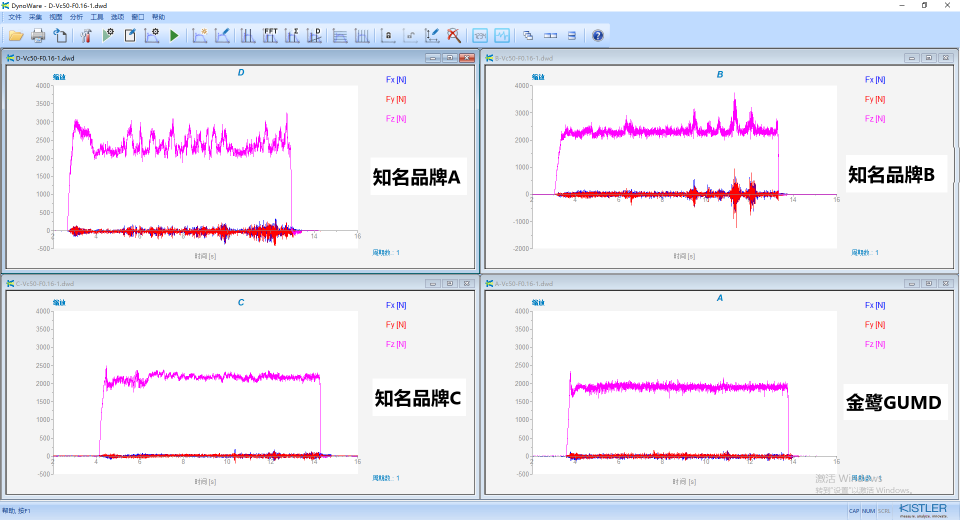
Task: Print the current graph
Action: coord(38,36)
